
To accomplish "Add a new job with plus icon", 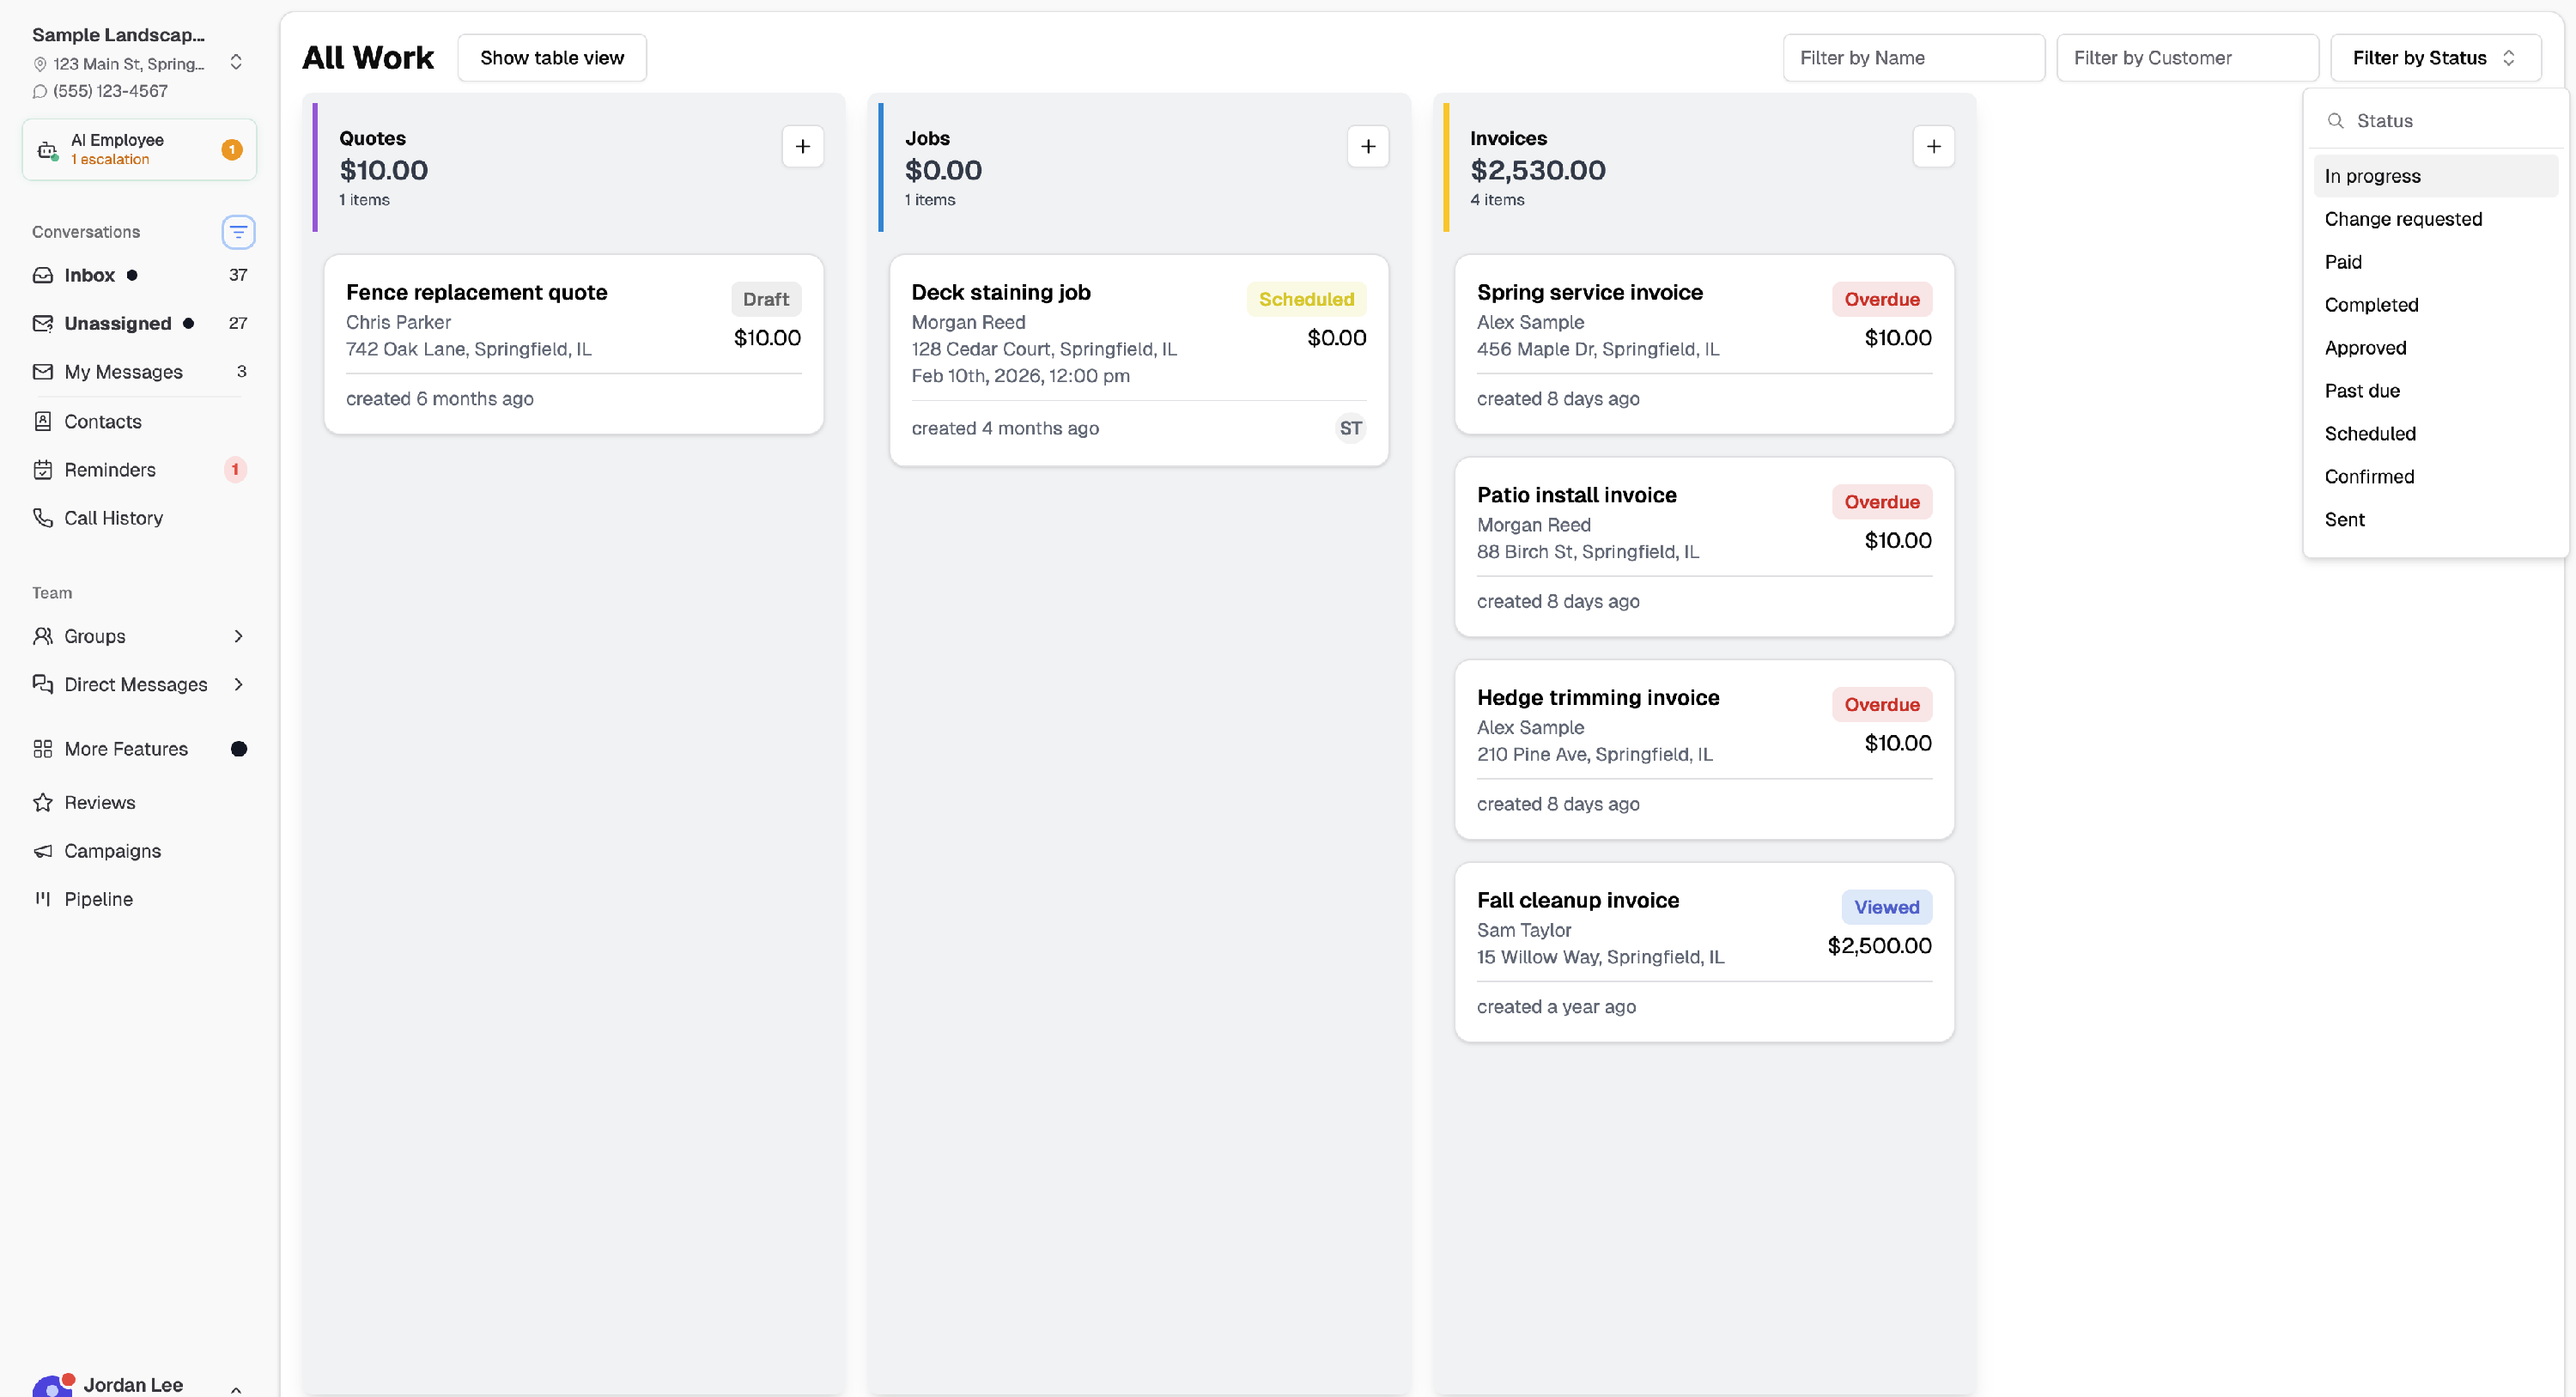I will [x=1368, y=147].
